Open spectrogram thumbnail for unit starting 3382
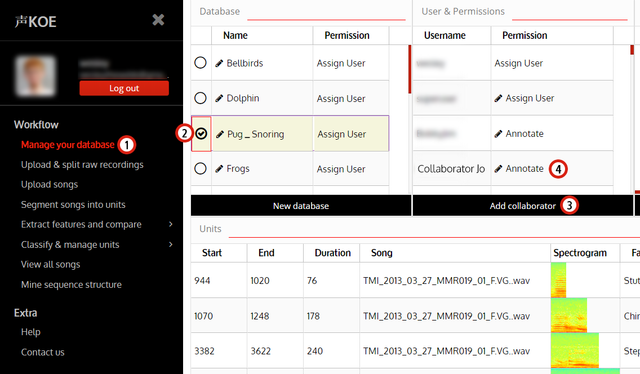Viewport: 640px width, 374px height. [575, 350]
